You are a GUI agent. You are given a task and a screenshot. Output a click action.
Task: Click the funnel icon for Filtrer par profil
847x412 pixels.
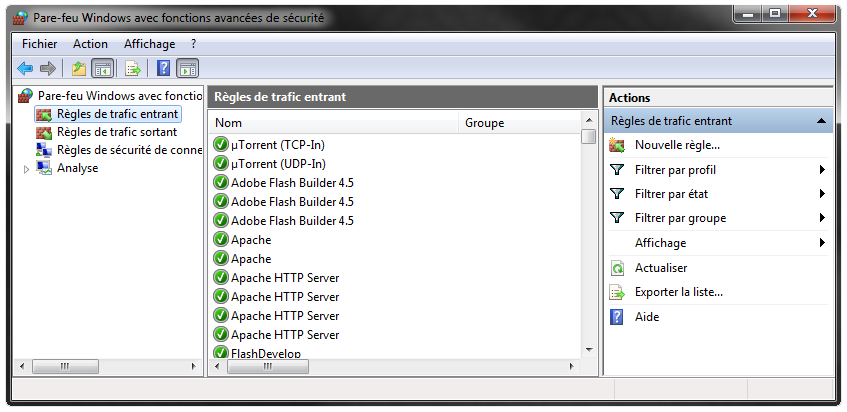pyautogui.click(x=617, y=170)
